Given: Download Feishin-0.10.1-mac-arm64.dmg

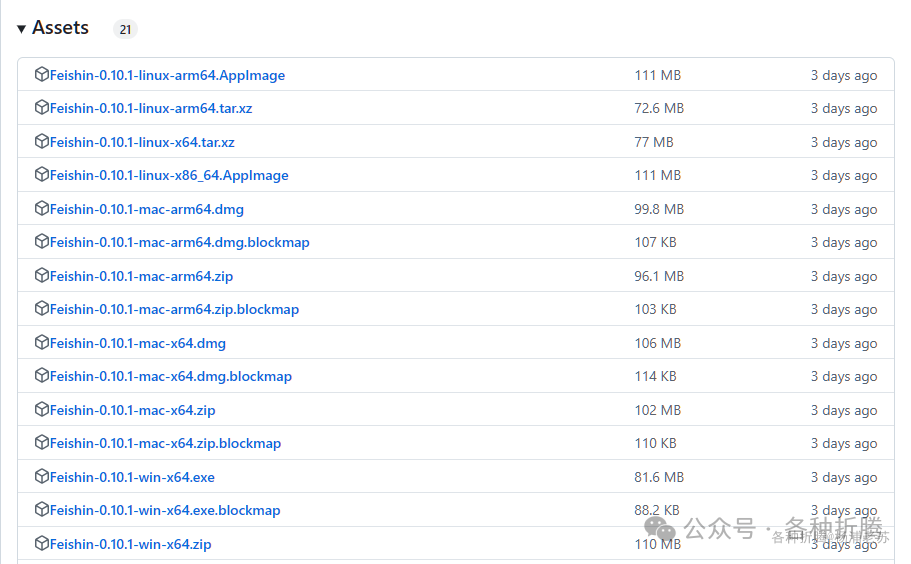Looking at the screenshot, I should (x=147, y=210).
